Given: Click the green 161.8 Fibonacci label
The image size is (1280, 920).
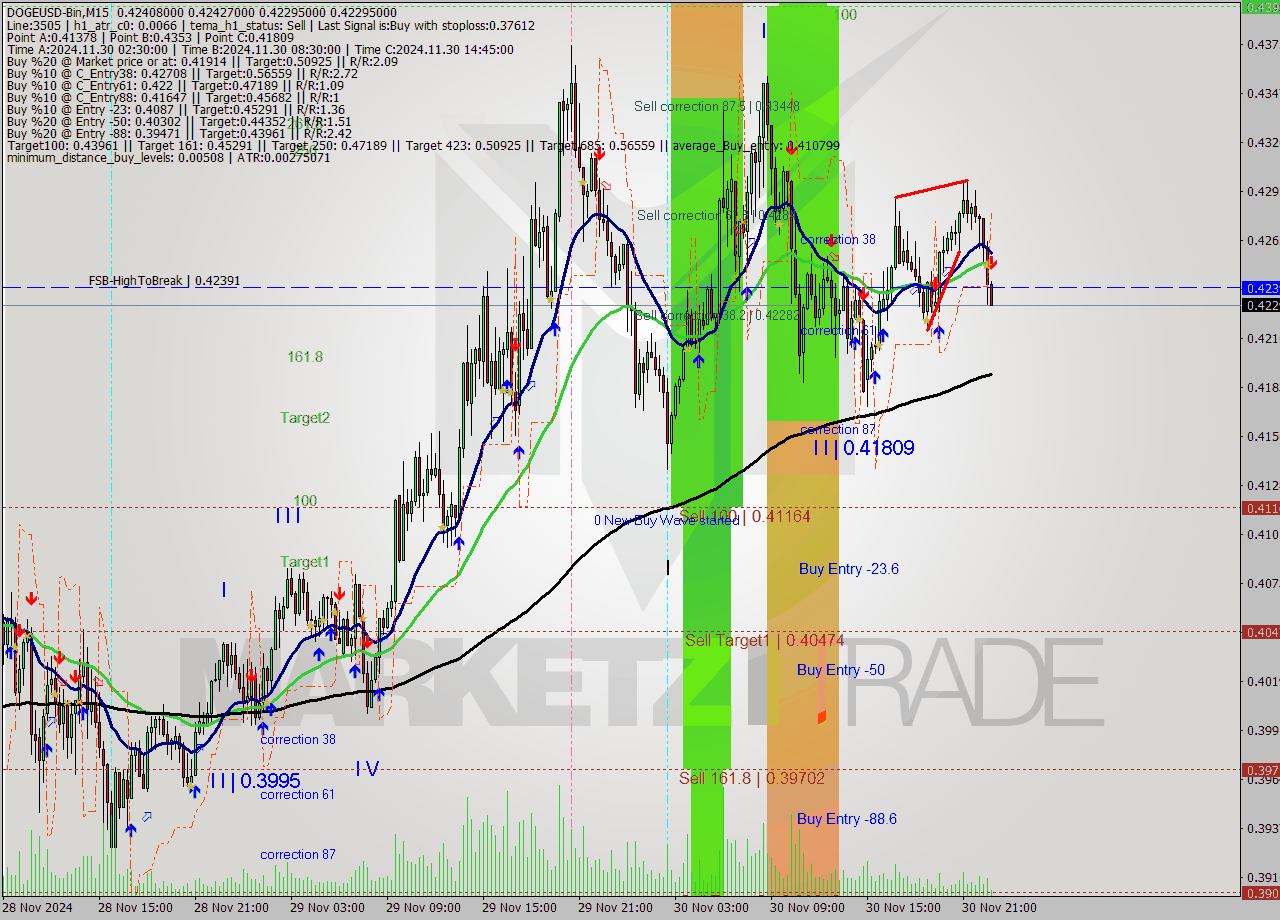Looking at the screenshot, I should point(304,356).
